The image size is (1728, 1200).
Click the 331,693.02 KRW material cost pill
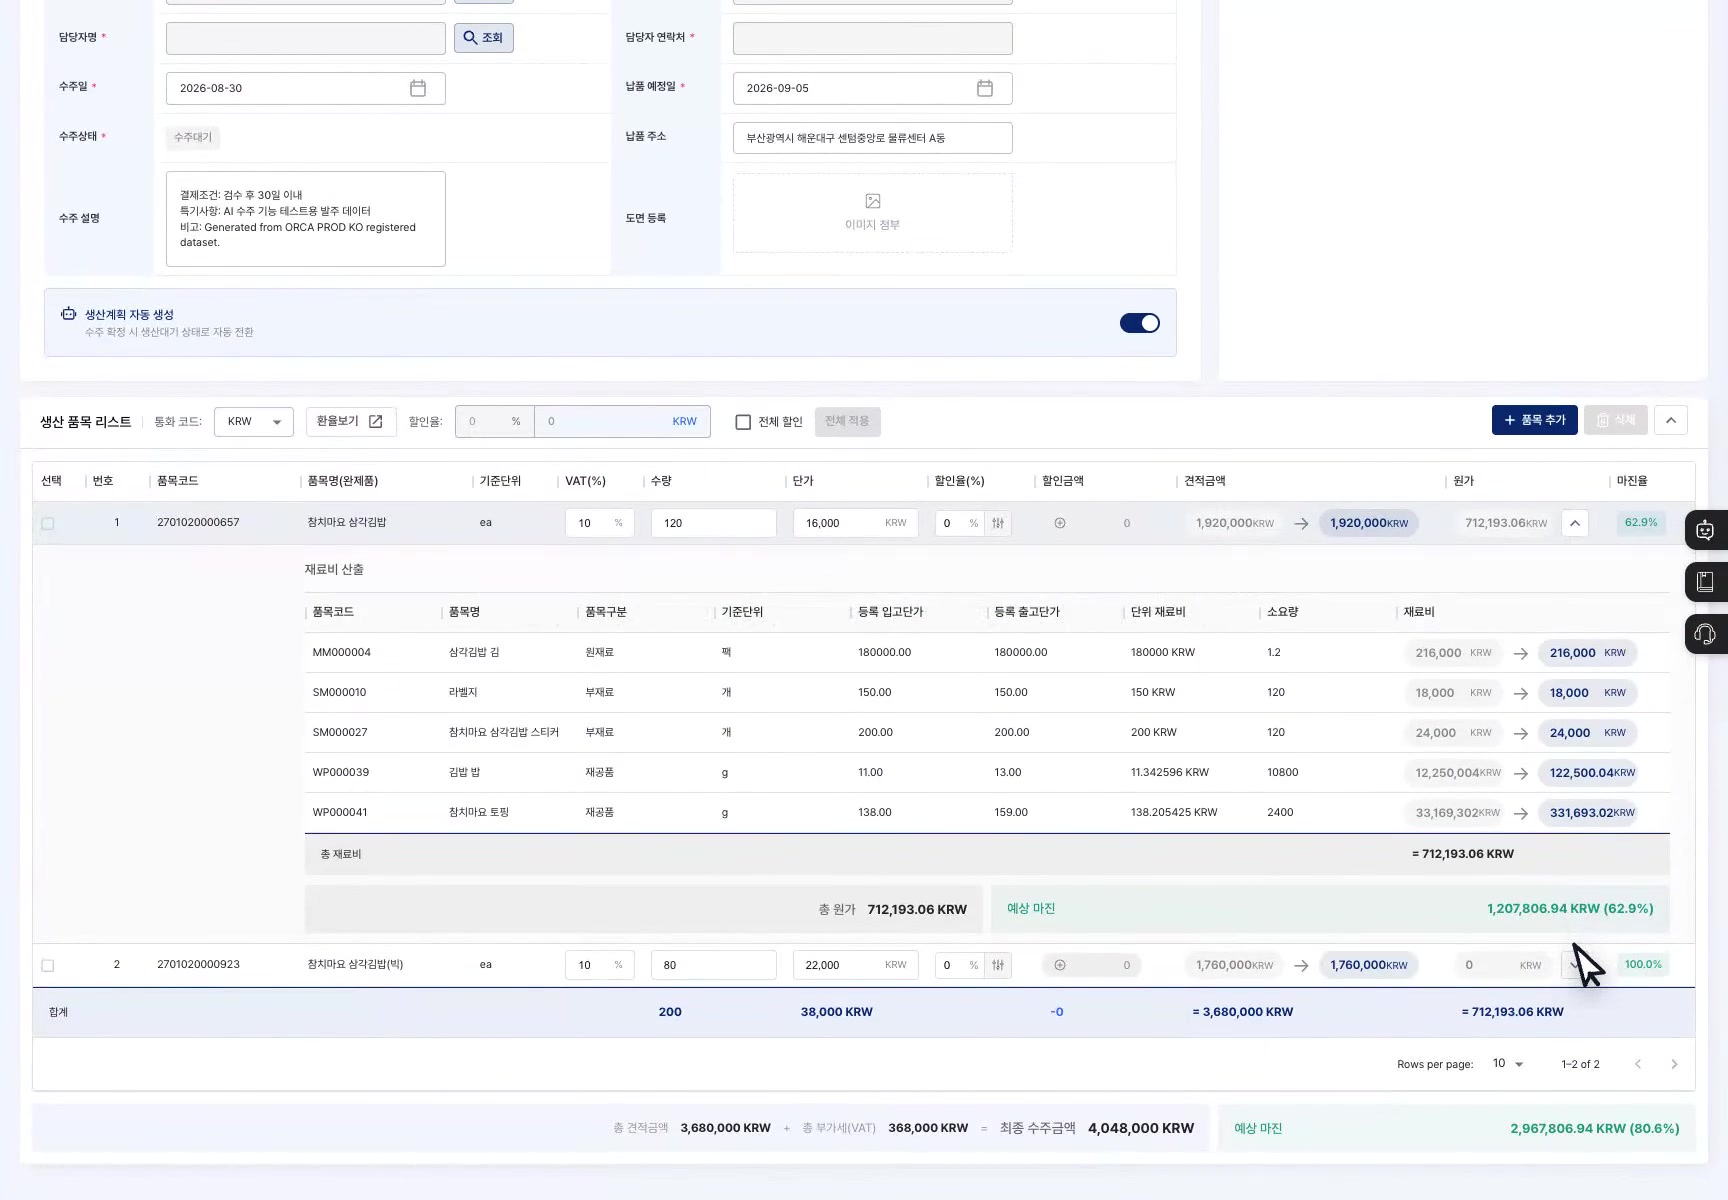[x=1588, y=813]
